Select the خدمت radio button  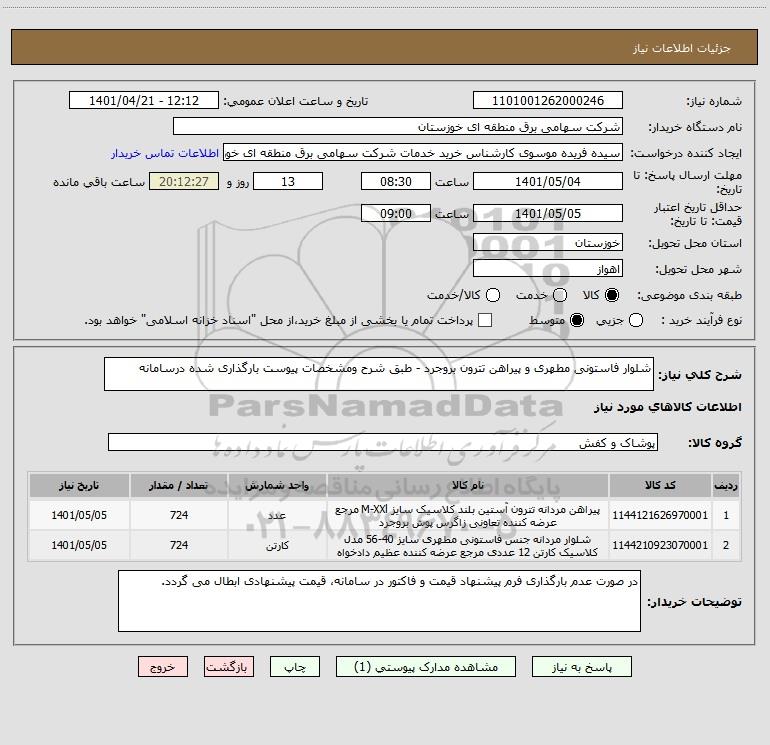coord(560,295)
